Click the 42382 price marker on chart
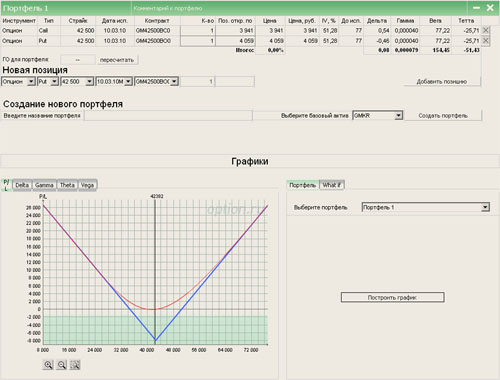This screenshot has width=500, height=380. [x=157, y=196]
